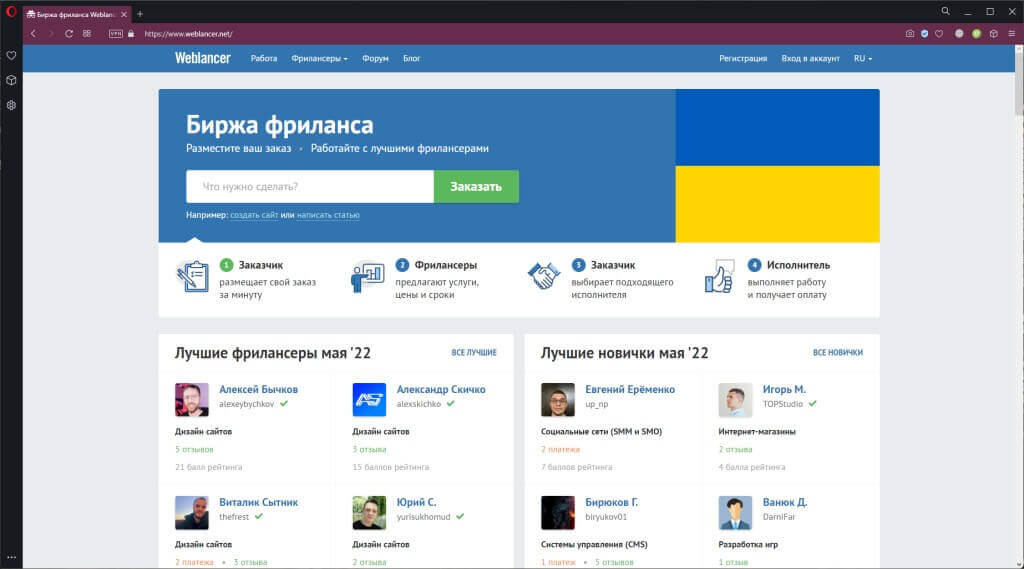The height and width of the screenshot is (569, 1024).
Task: Open the ВСЕ ЛУЧШИЕ link
Action: (x=474, y=352)
